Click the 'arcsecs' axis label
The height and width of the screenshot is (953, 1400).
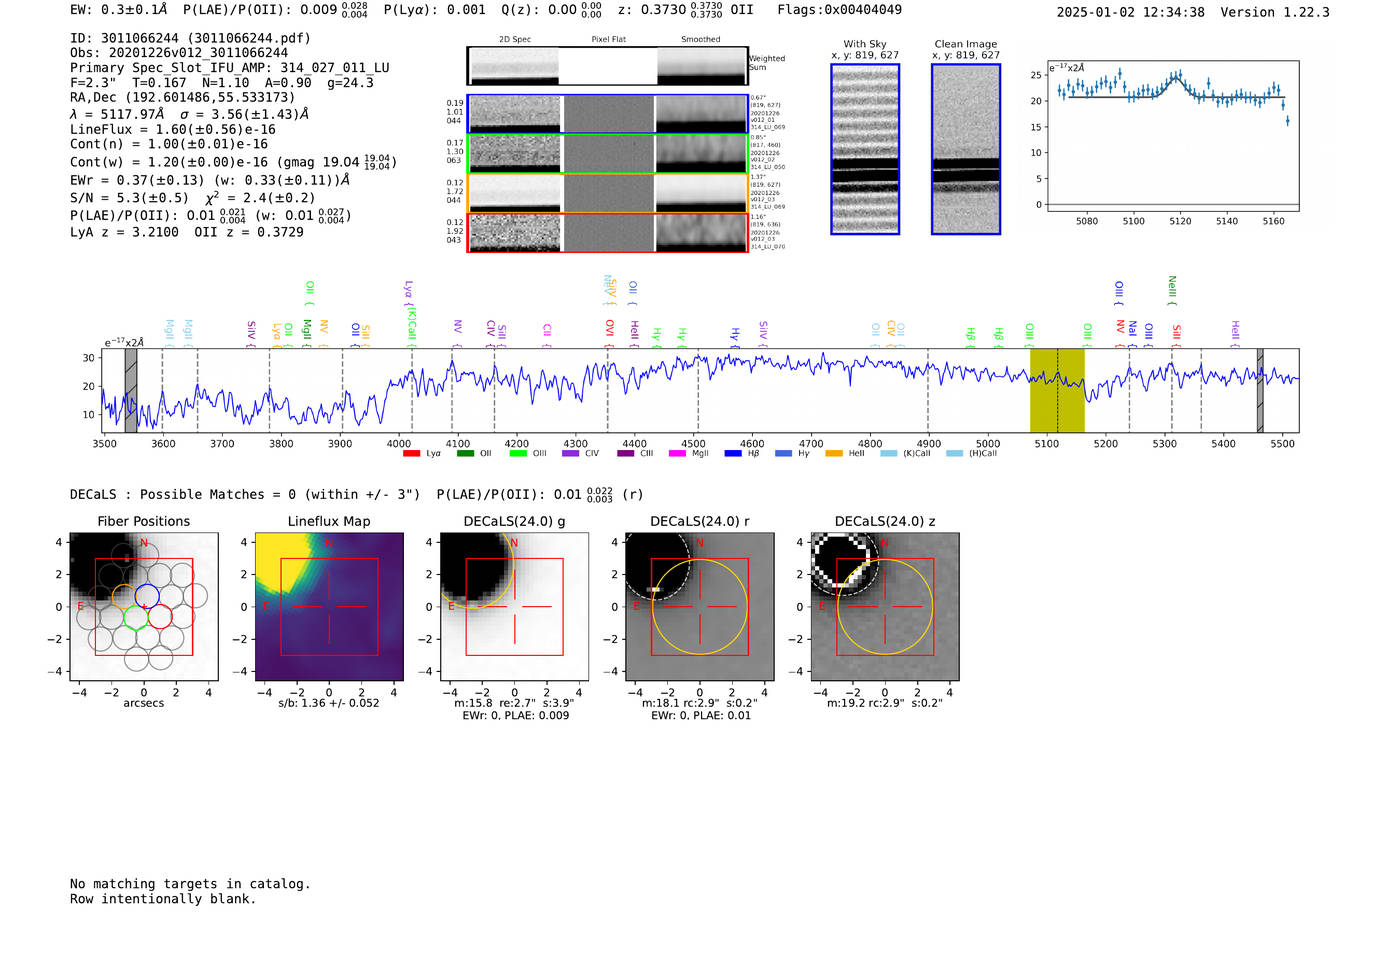pos(144,703)
